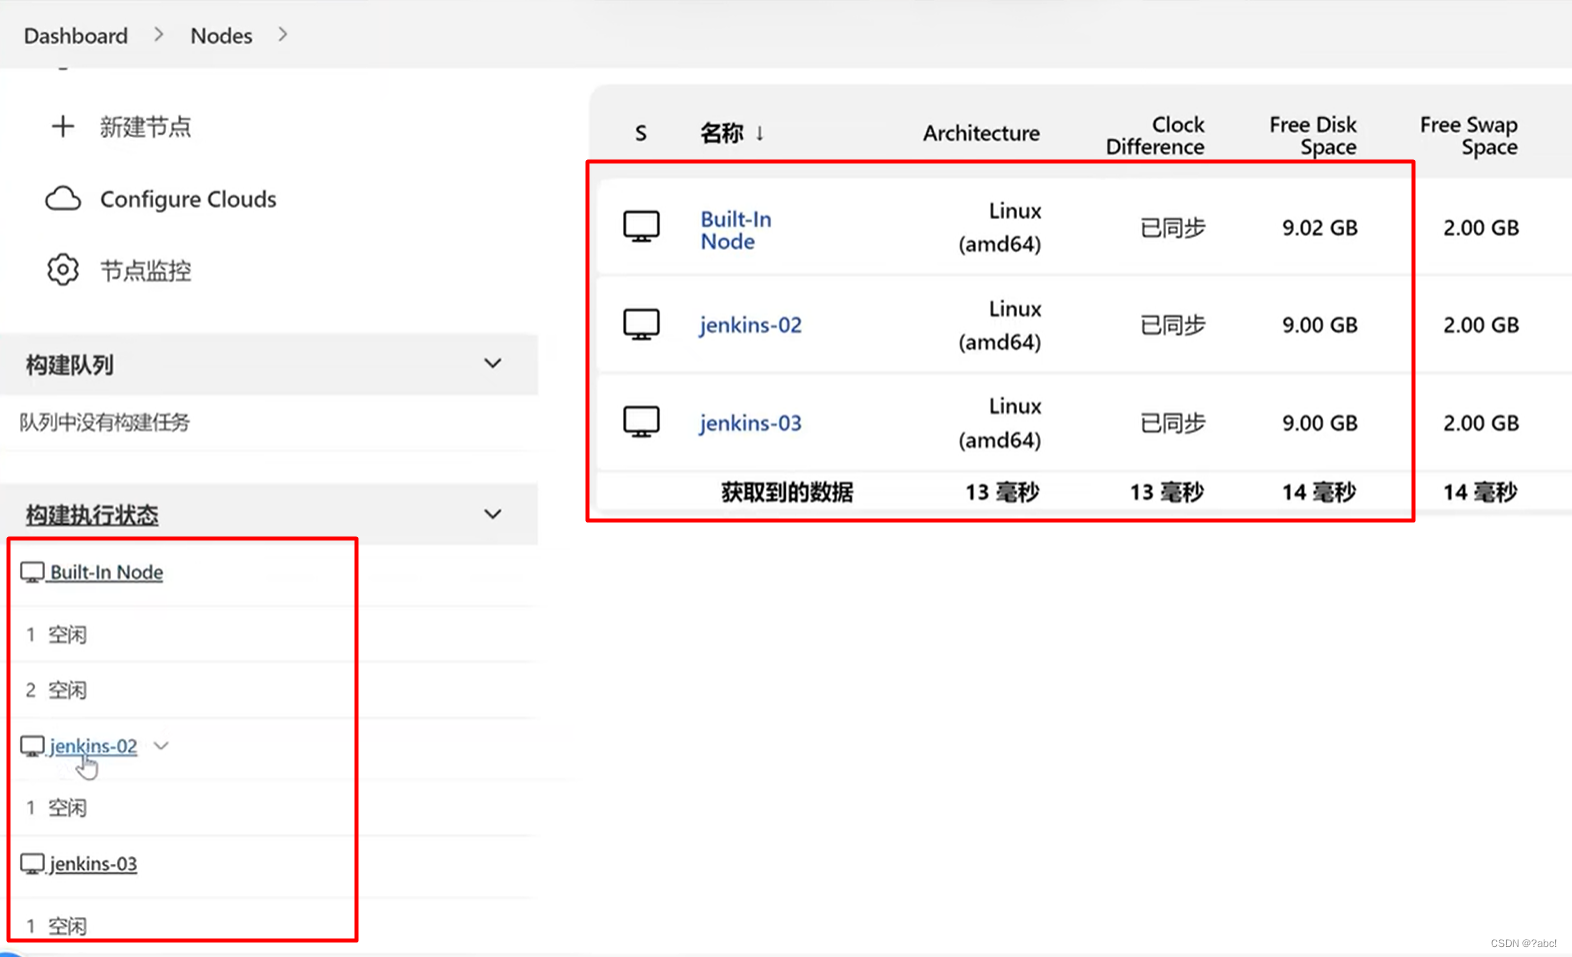Open jenkins-03 link in executor status list
Viewport: 1572px width, 957px height.
click(x=93, y=864)
